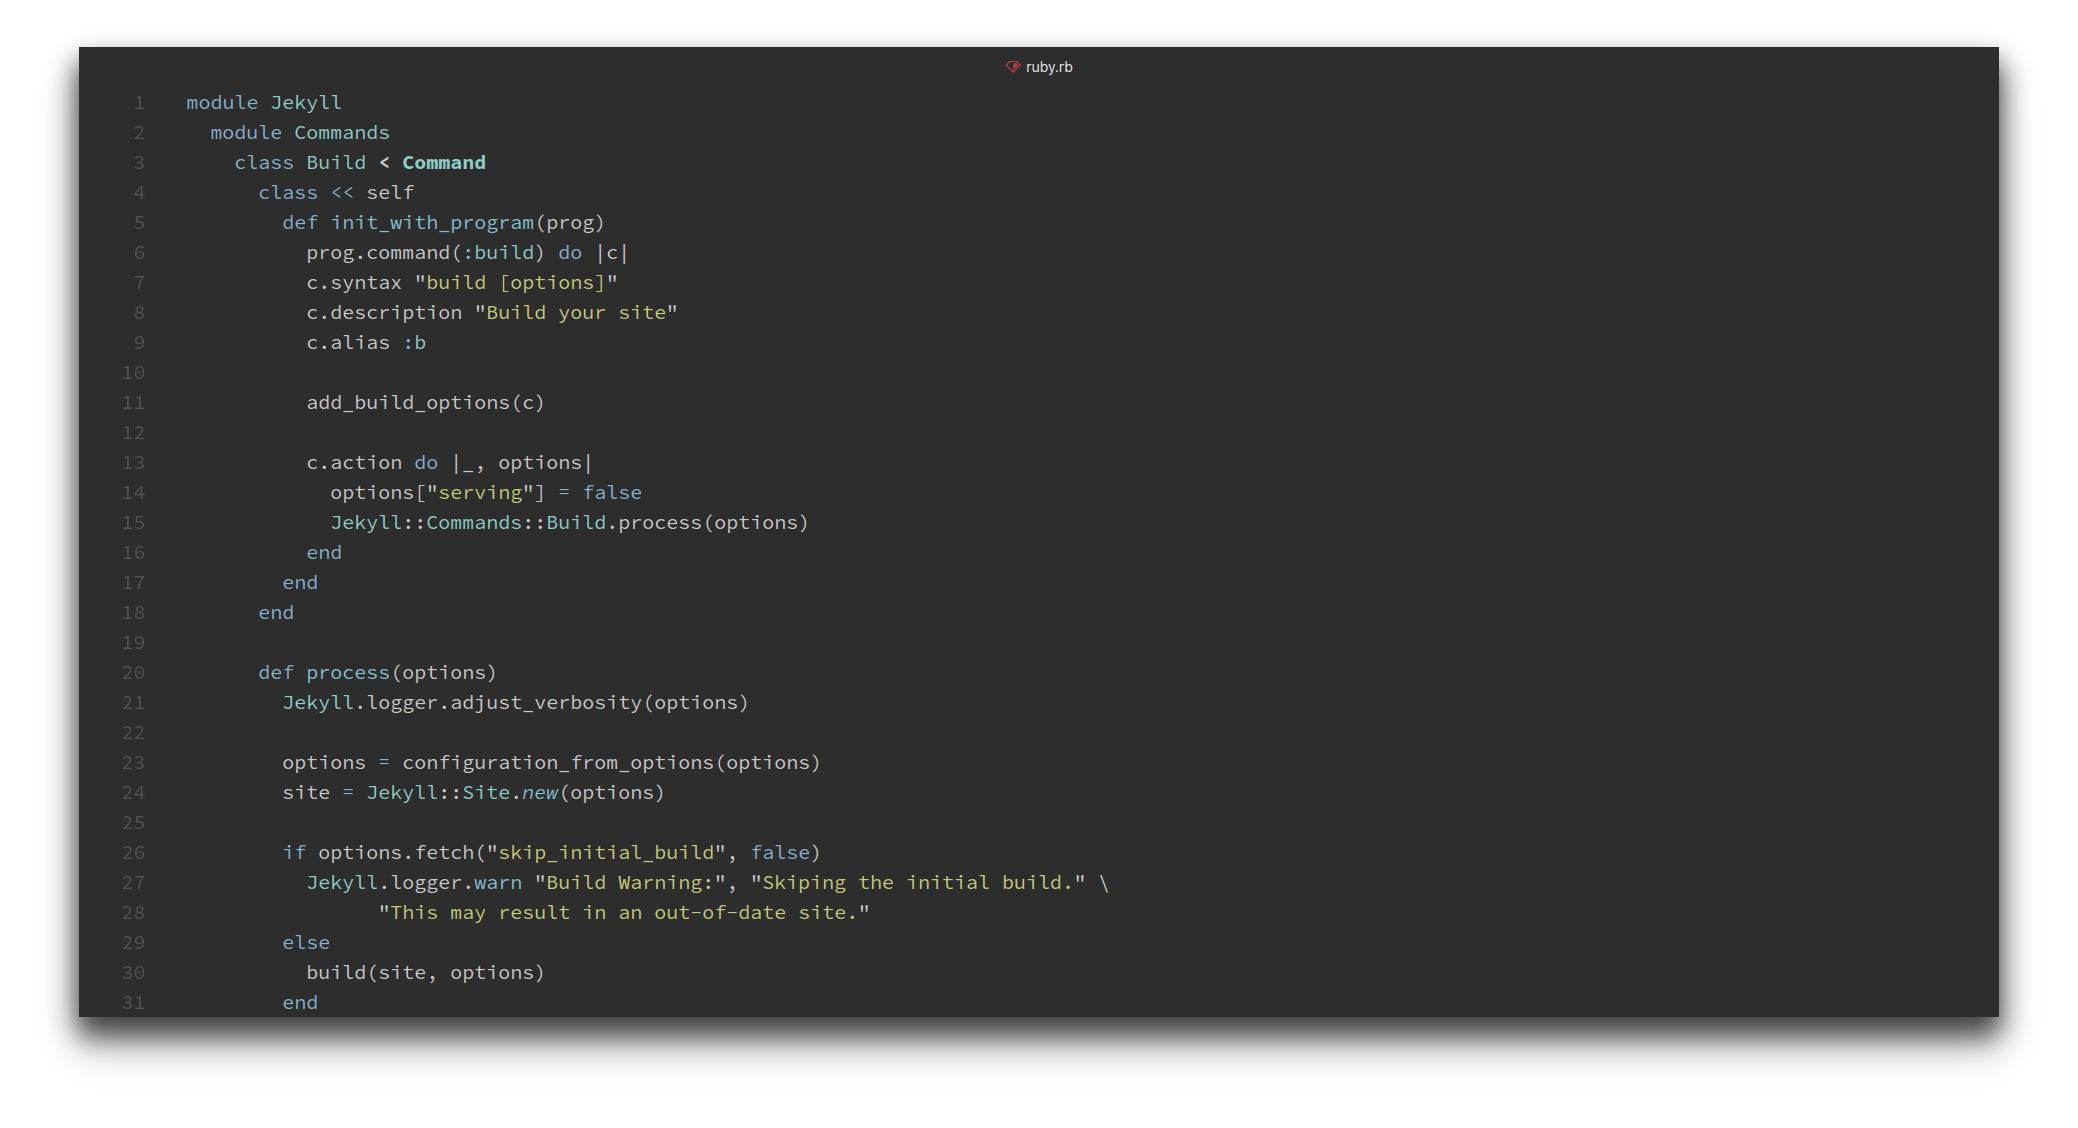Click the "skip_initial_build" string
The image size is (2078, 1128).
606,853
